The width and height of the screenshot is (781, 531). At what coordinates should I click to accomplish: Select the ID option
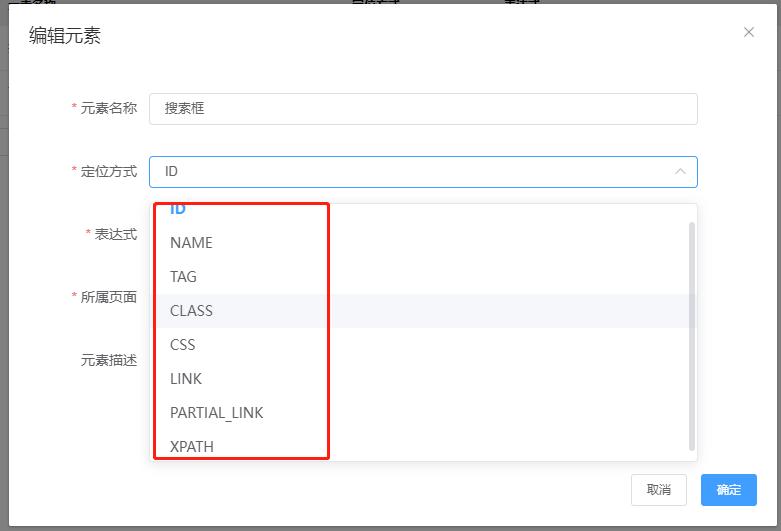coord(178,210)
